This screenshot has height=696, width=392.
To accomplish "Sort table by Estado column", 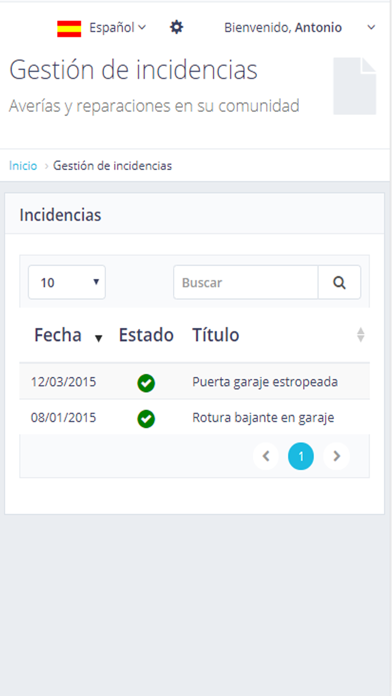I will pos(146,335).
